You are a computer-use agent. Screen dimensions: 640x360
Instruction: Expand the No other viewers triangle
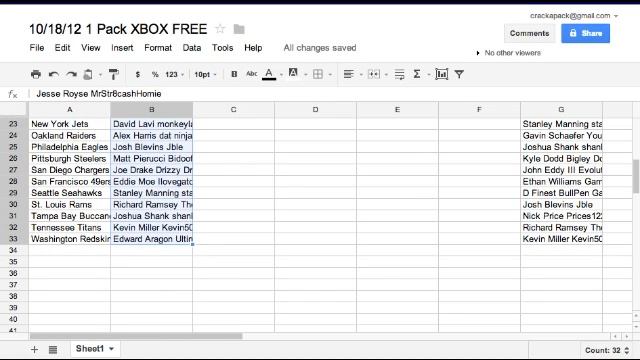coord(478,53)
